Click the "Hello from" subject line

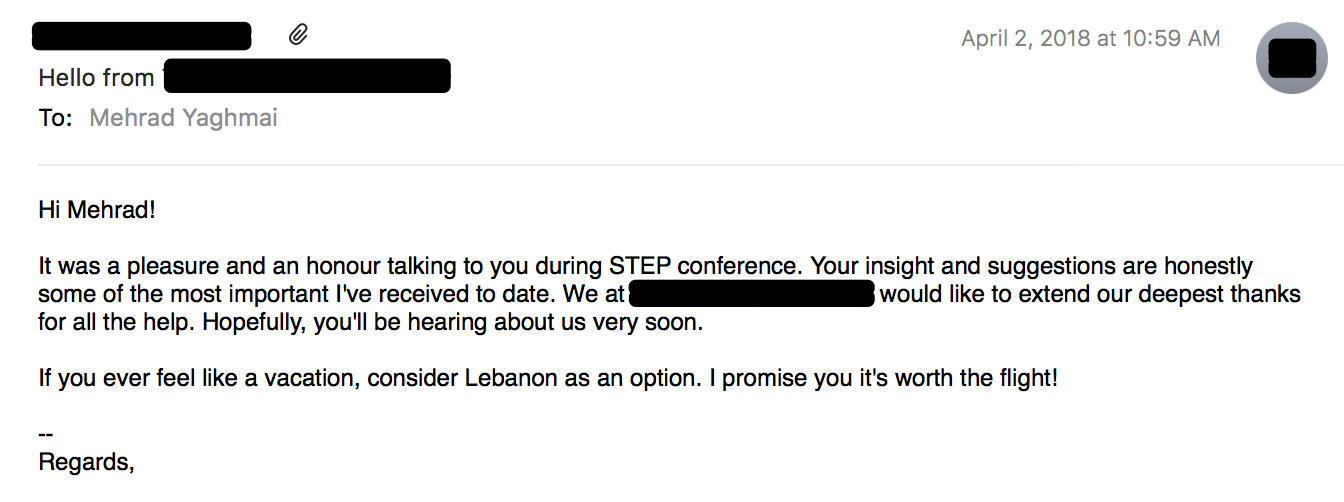pos(96,77)
